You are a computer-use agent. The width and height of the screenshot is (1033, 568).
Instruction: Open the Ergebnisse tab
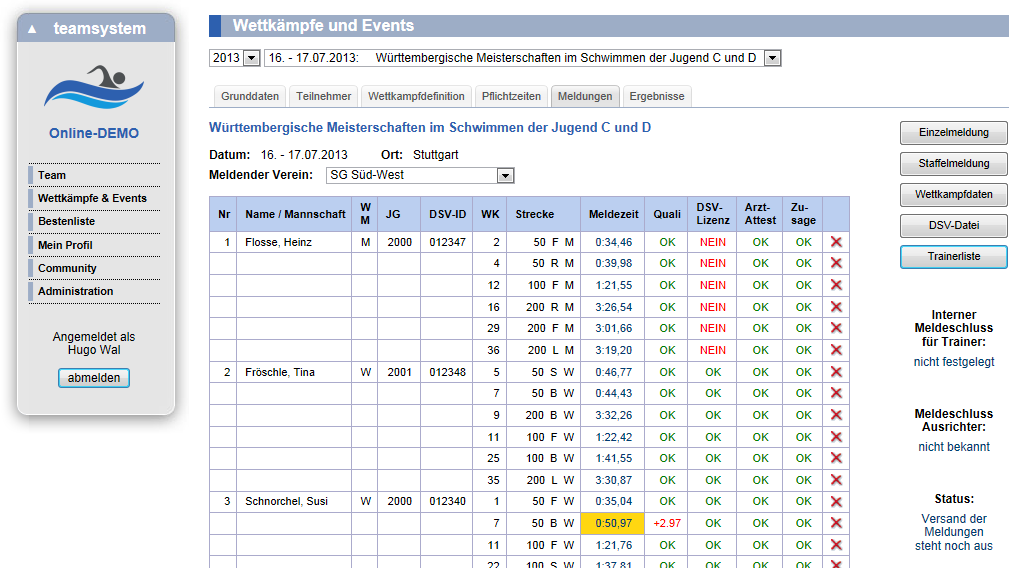[x=657, y=96]
